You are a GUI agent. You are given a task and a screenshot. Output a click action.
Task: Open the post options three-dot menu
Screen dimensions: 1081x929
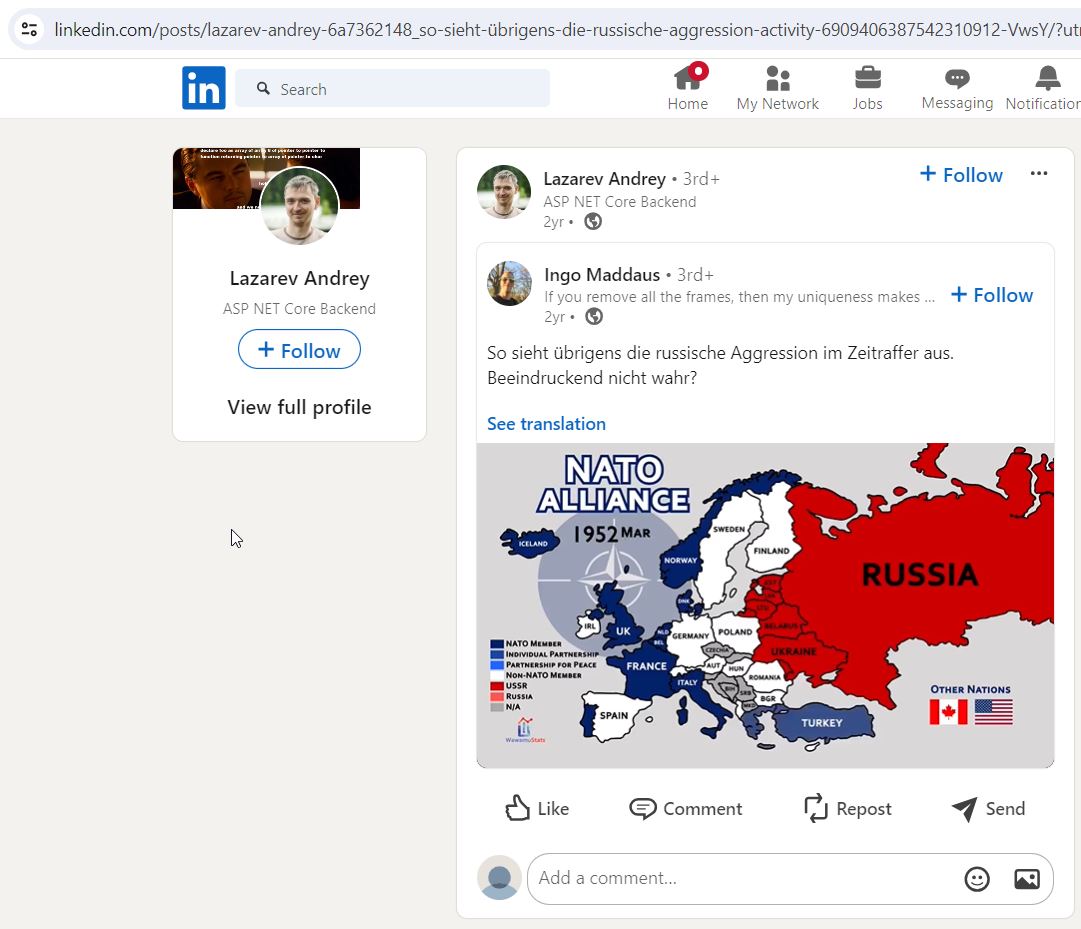pyautogui.click(x=1038, y=174)
